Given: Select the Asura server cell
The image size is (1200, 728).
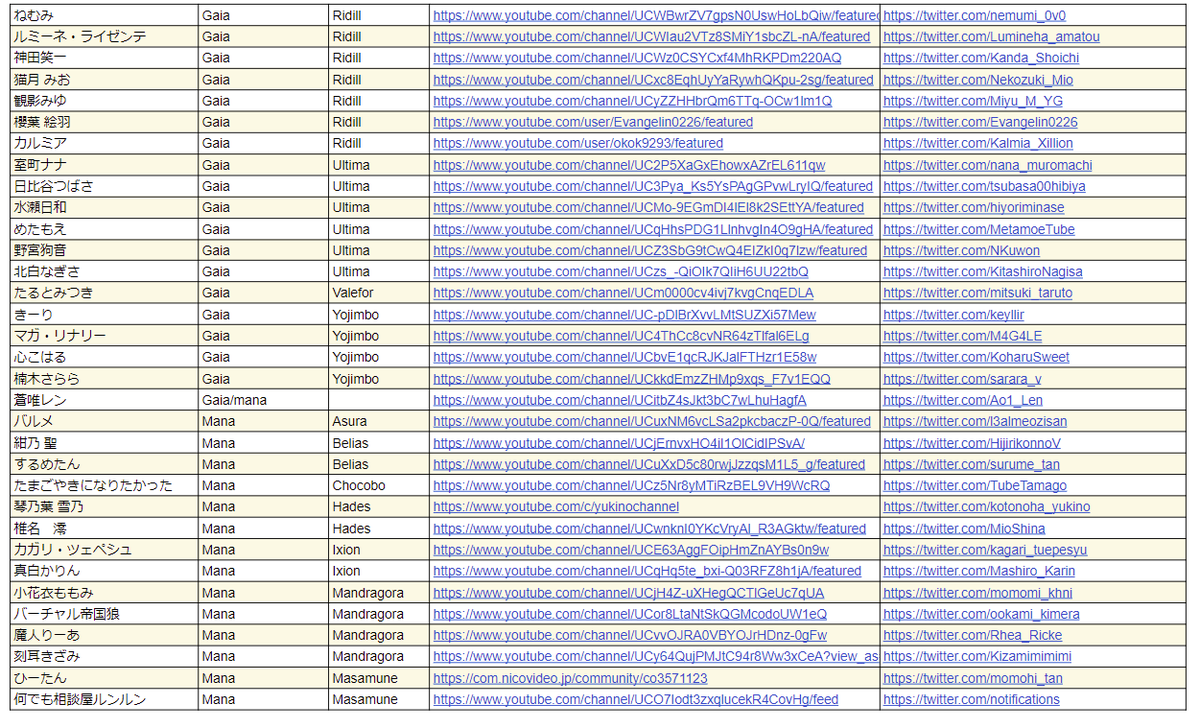Looking at the screenshot, I should 379,422.
